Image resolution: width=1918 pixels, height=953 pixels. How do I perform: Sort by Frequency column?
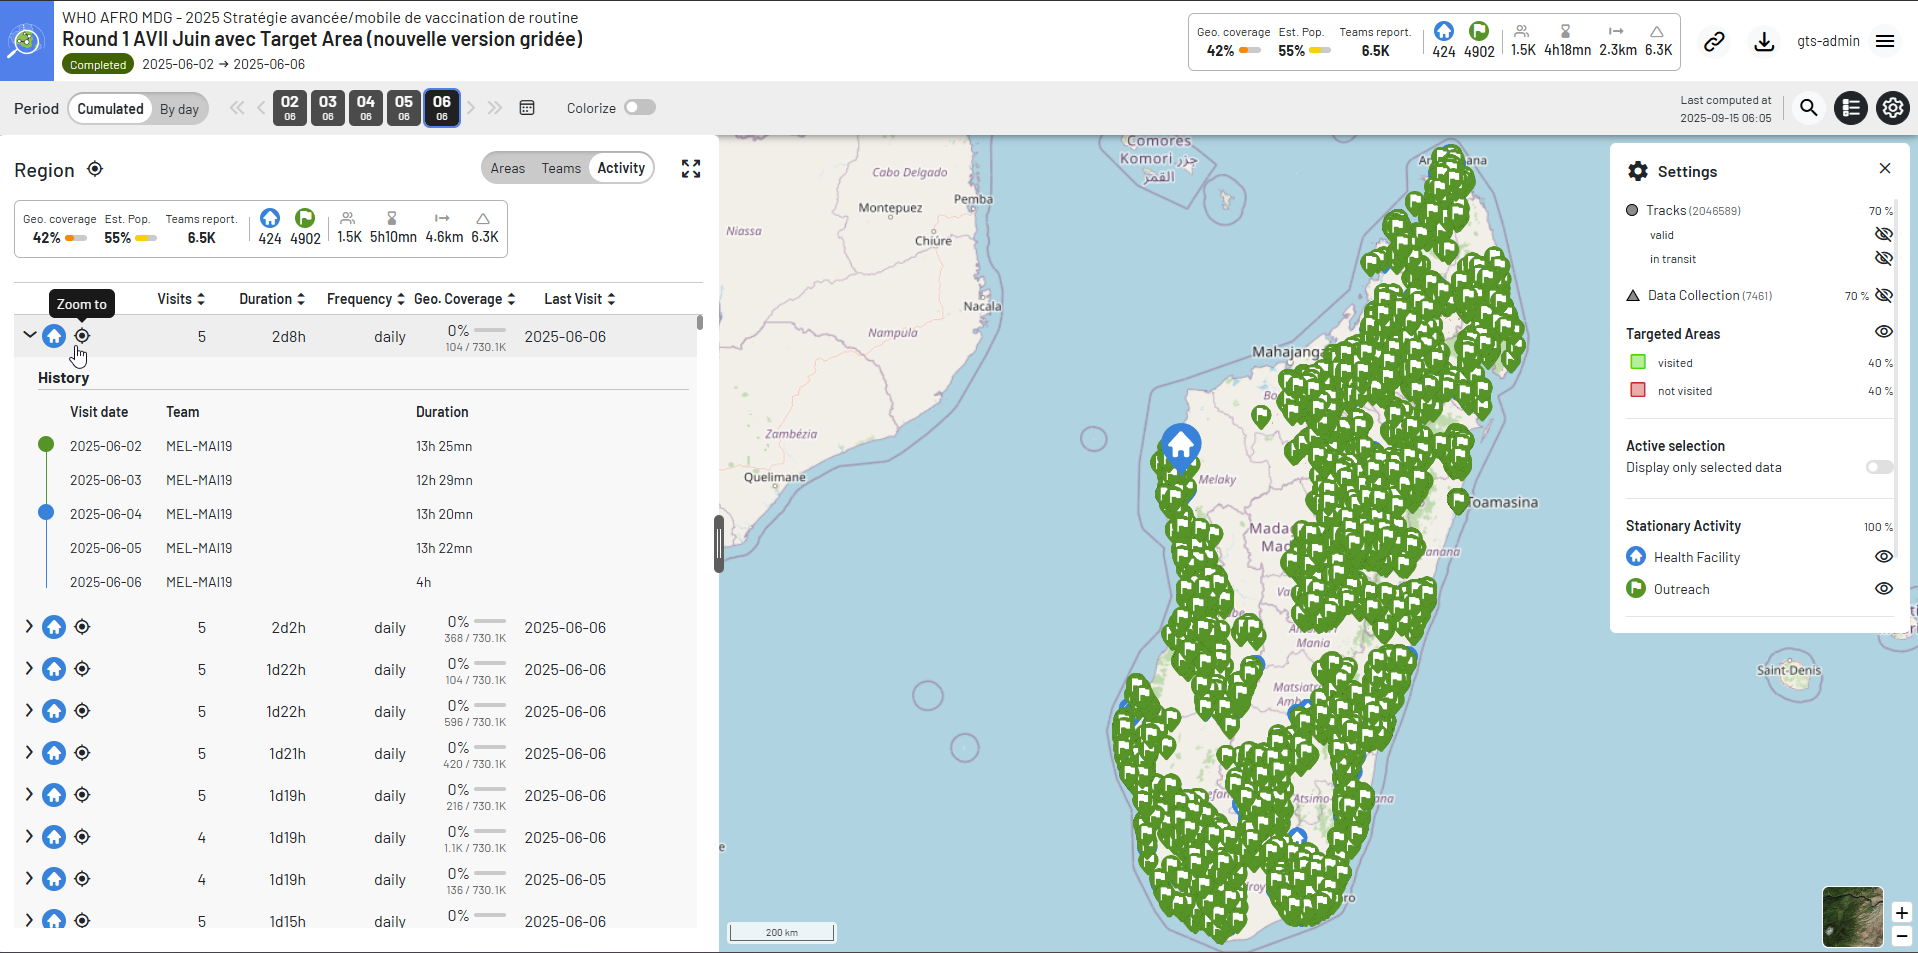(x=366, y=299)
